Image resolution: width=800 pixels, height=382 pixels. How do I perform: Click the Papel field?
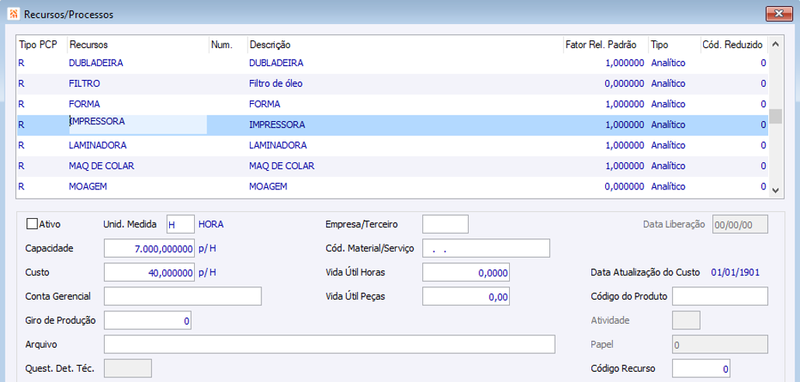(x=720, y=344)
